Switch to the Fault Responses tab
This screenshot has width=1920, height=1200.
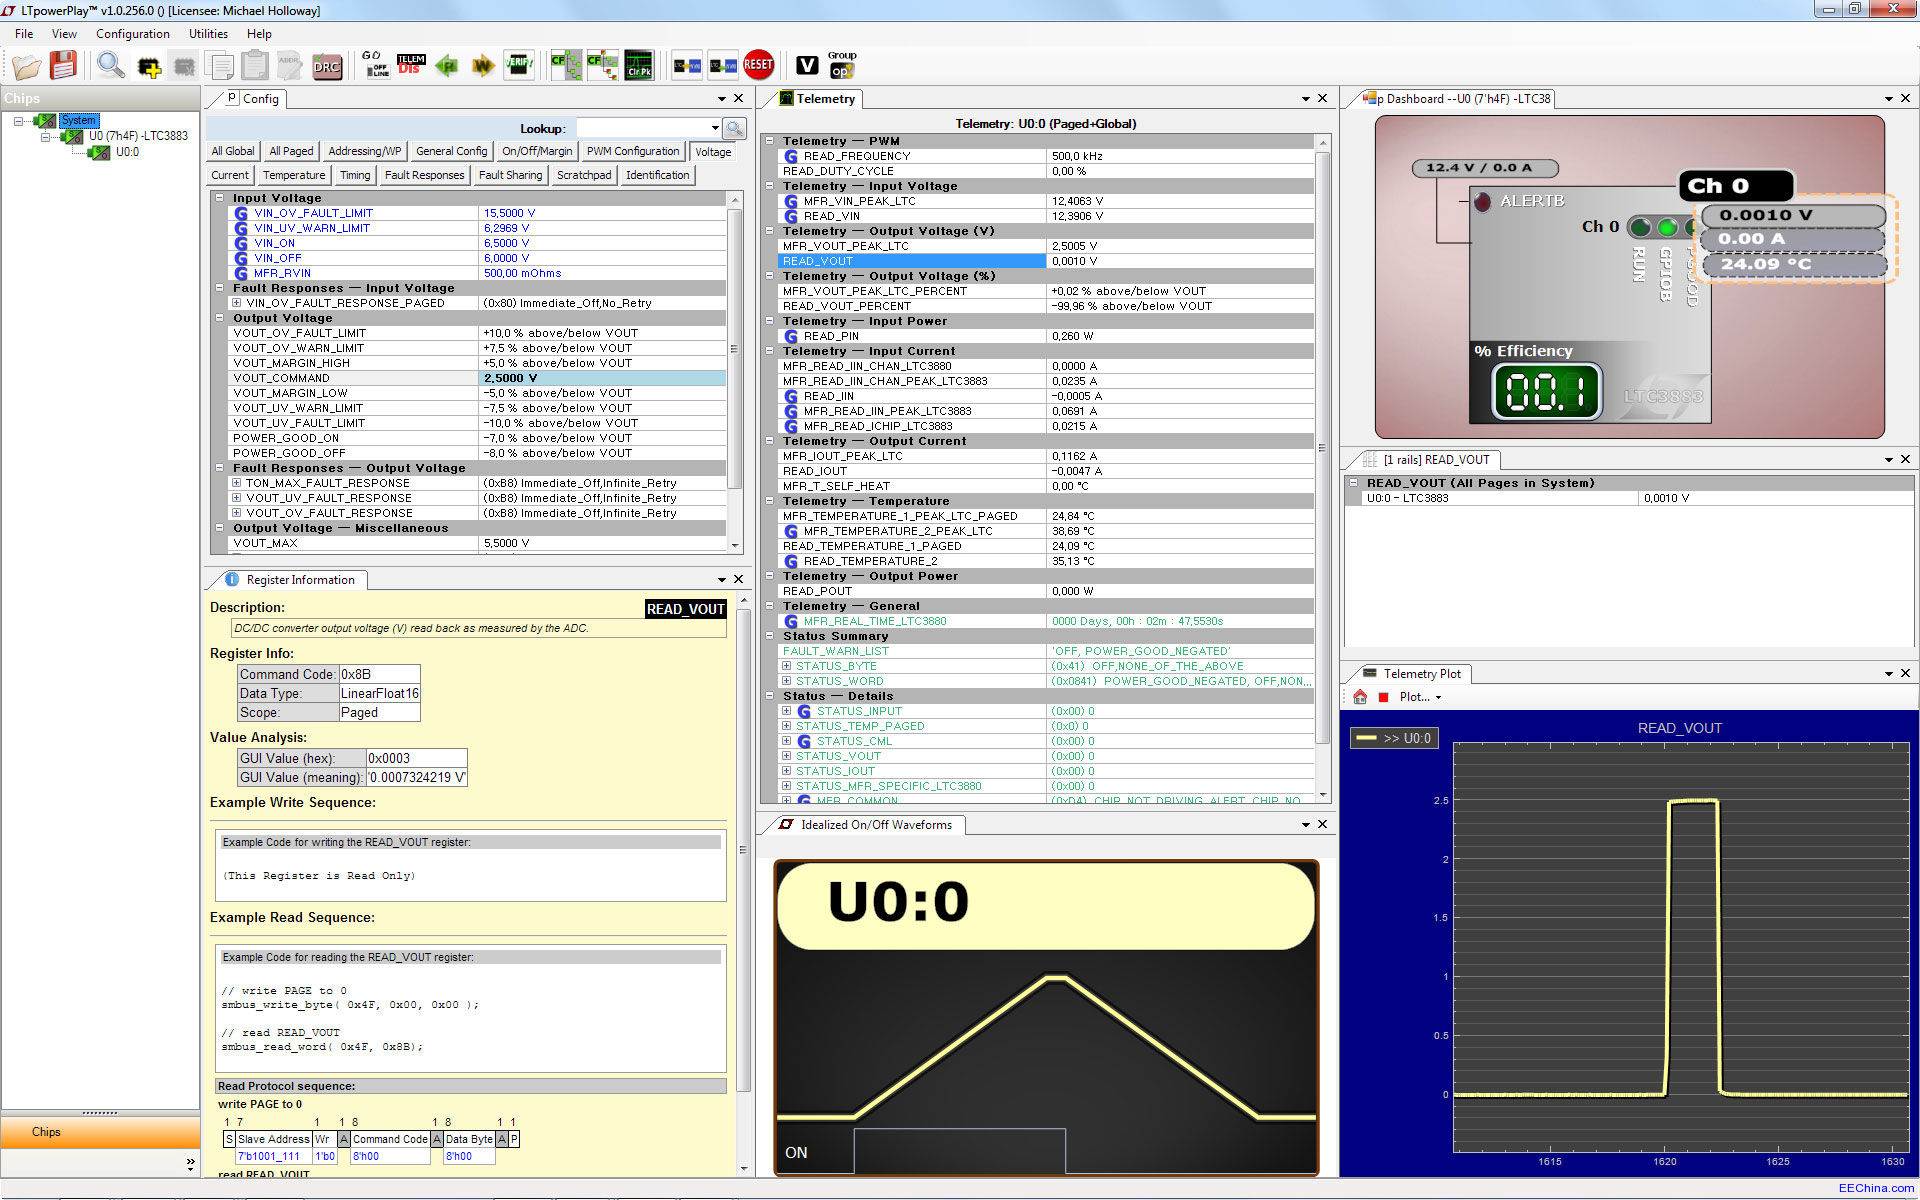tap(424, 175)
